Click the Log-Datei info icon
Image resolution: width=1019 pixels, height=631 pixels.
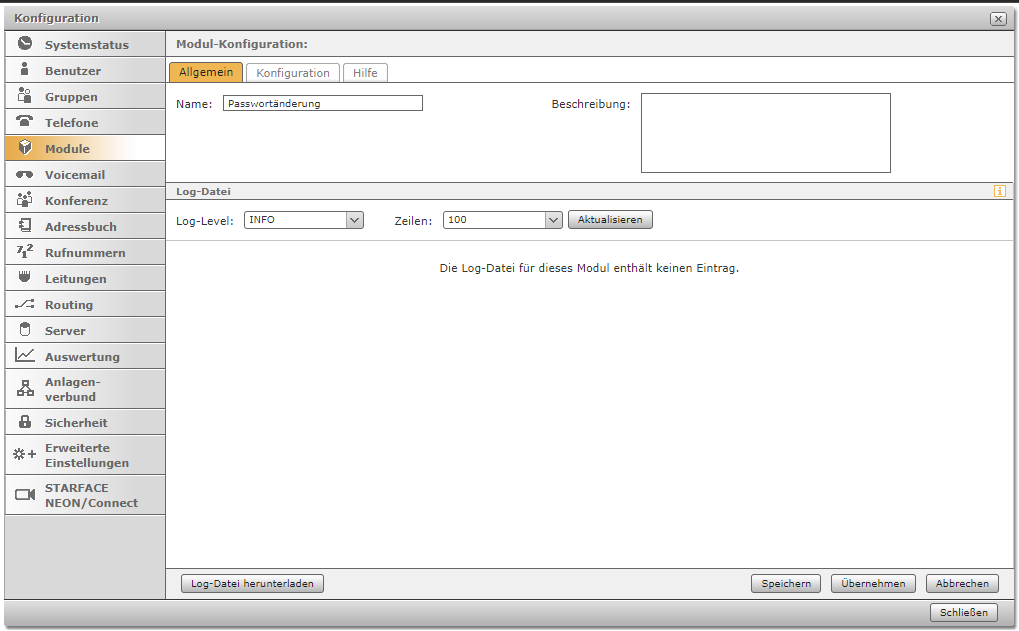click(999, 191)
